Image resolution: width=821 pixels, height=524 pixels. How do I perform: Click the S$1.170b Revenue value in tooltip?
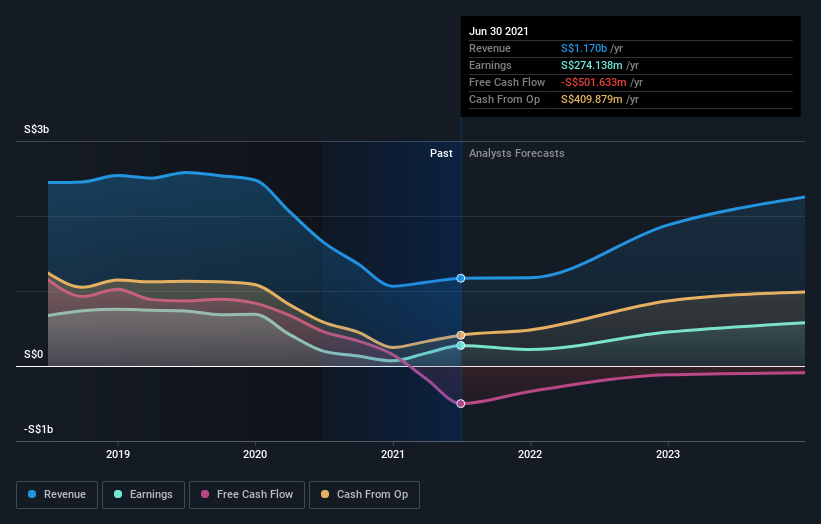tap(584, 48)
